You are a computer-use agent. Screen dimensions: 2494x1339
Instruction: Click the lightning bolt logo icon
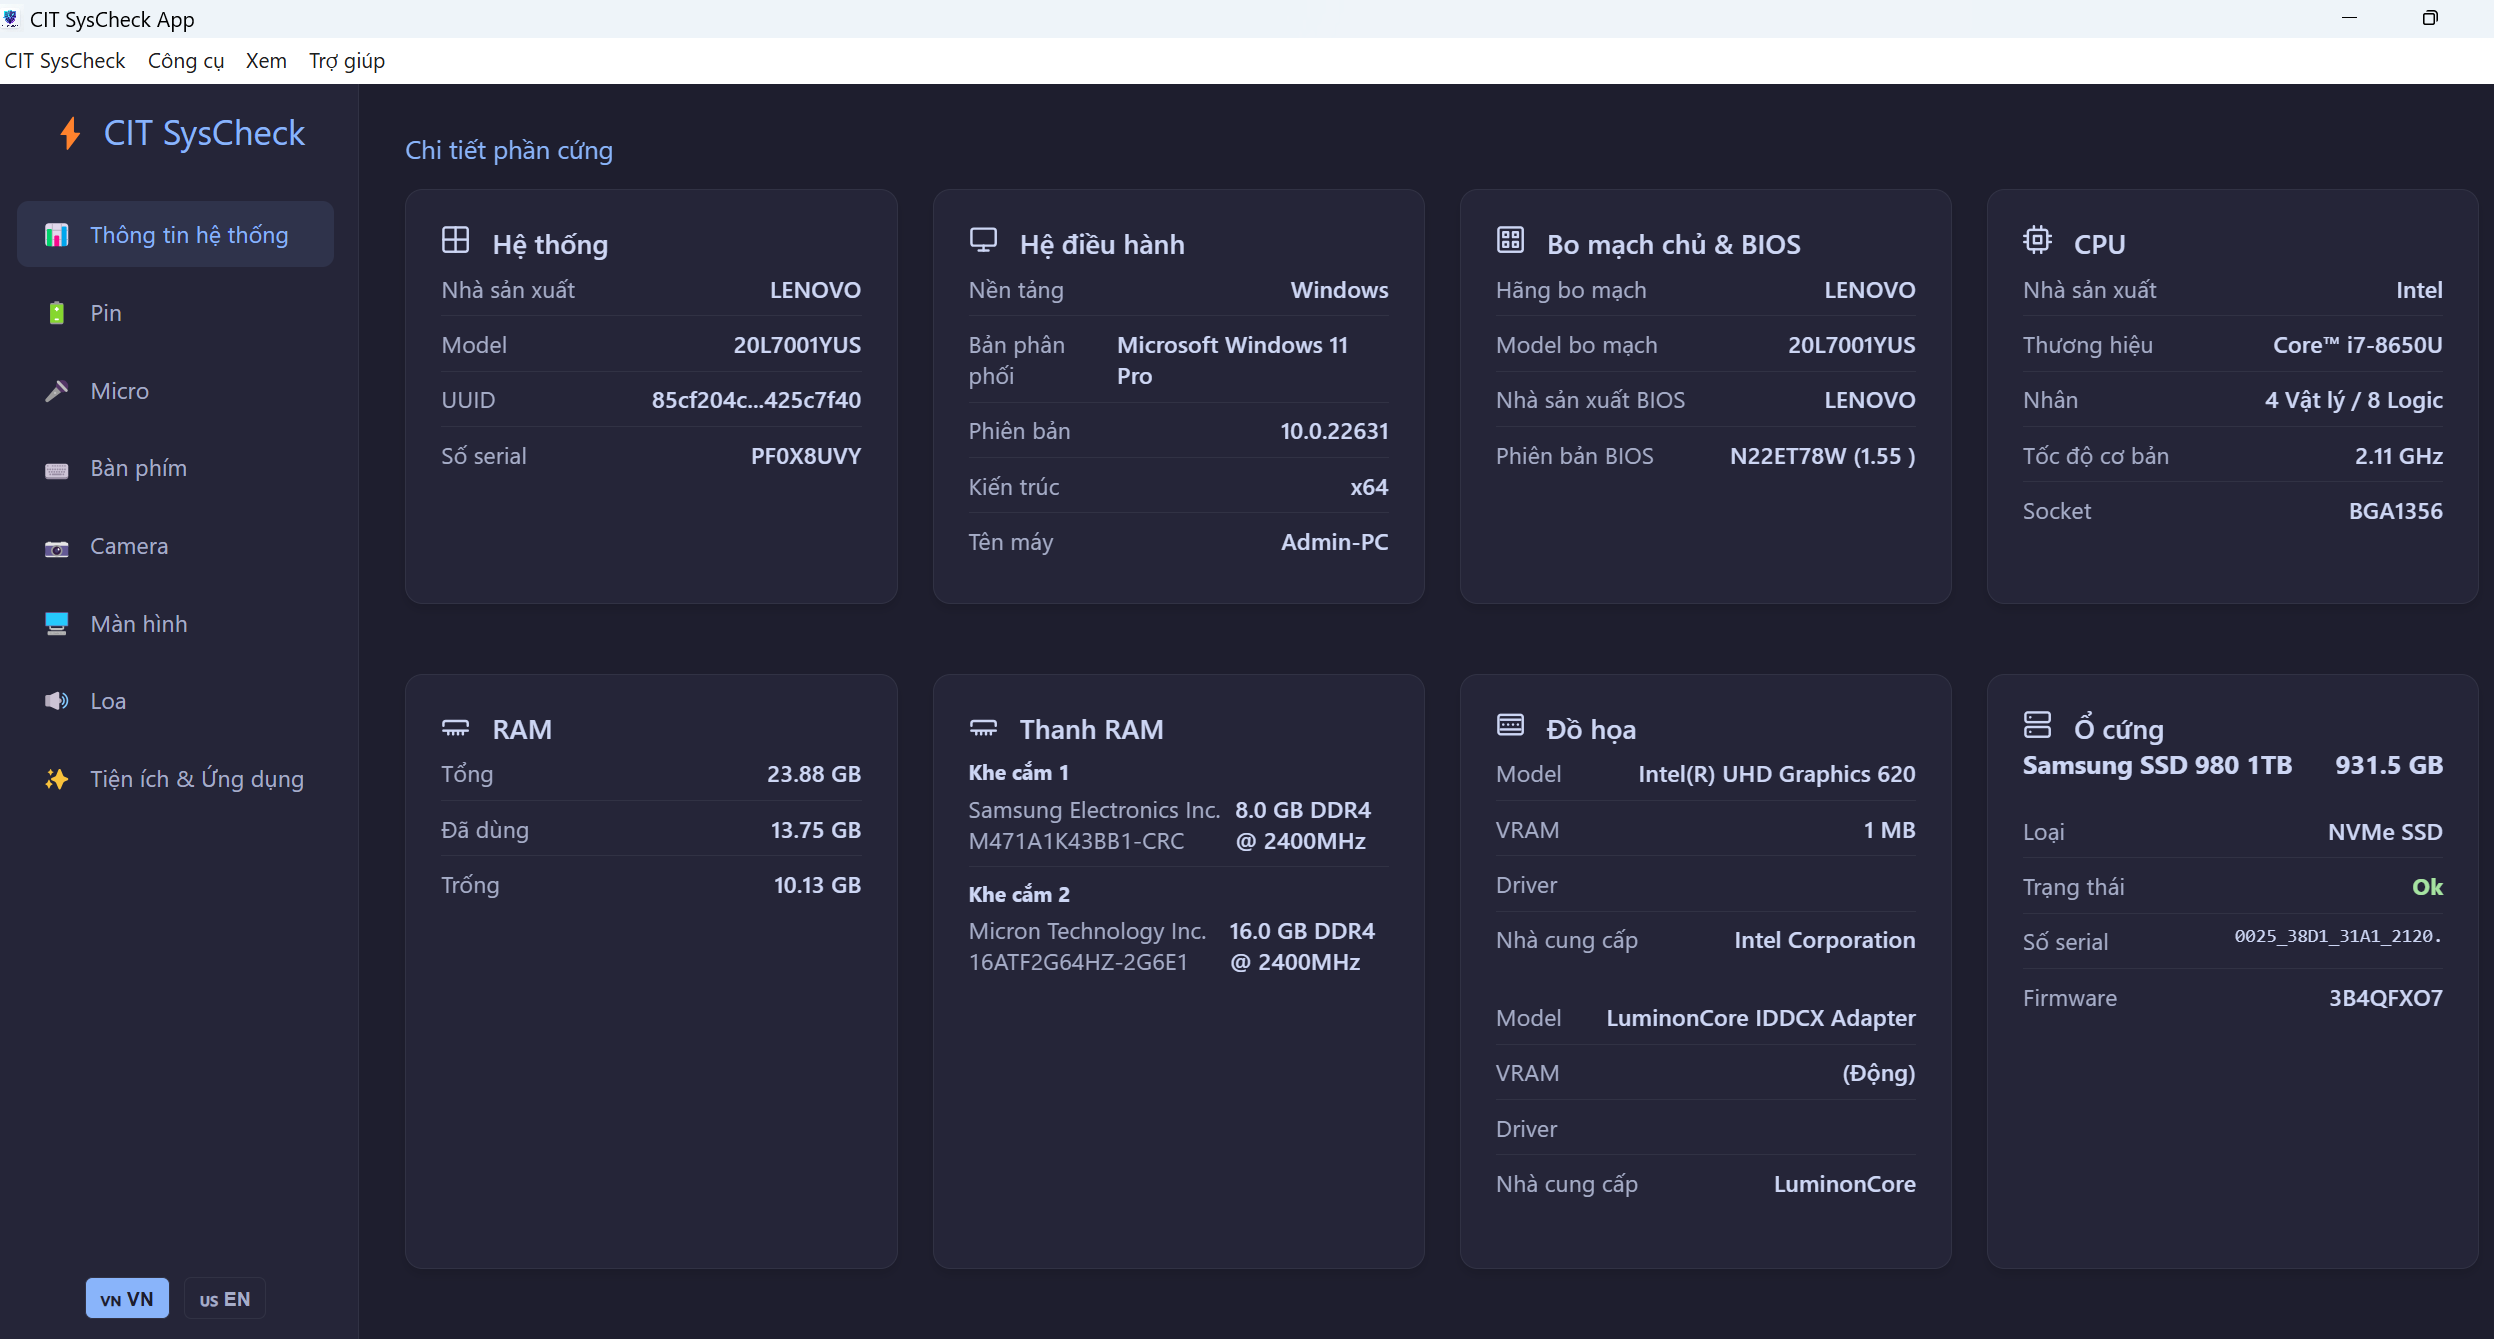[70, 133]
